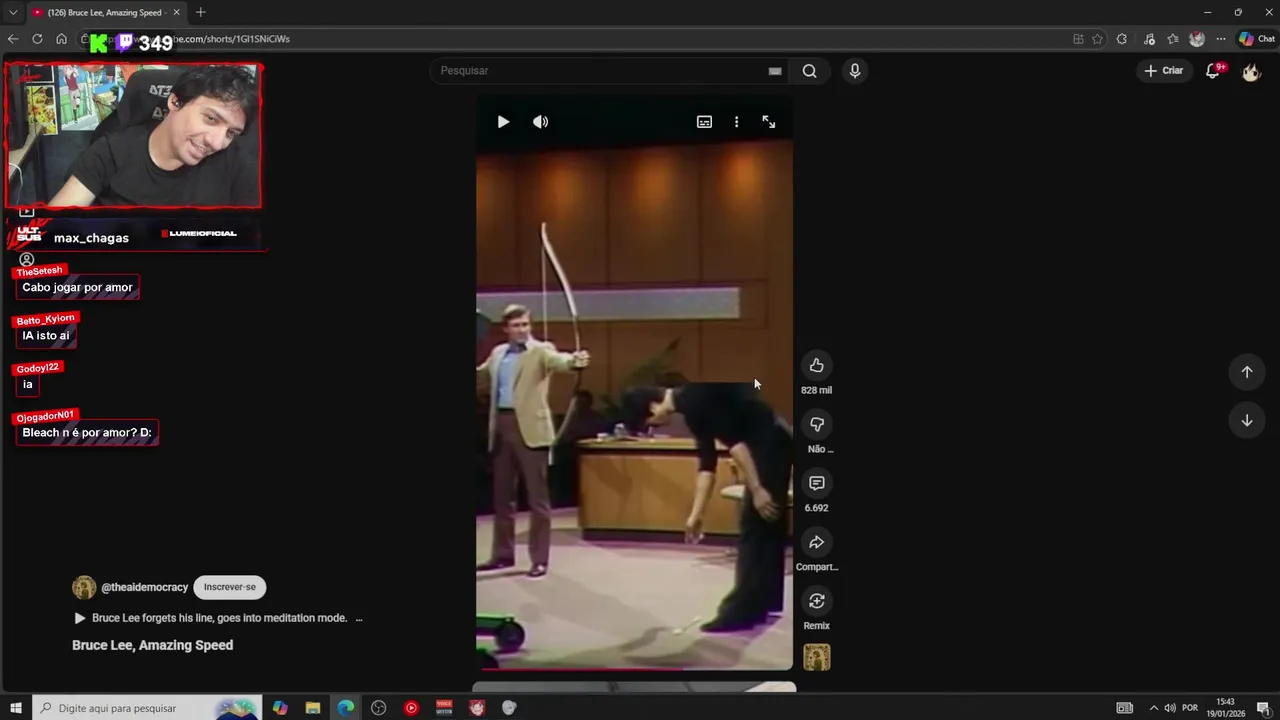Expand the Short description ellipsis
This screenshot has width=1280, height=720.
point(359,619)
